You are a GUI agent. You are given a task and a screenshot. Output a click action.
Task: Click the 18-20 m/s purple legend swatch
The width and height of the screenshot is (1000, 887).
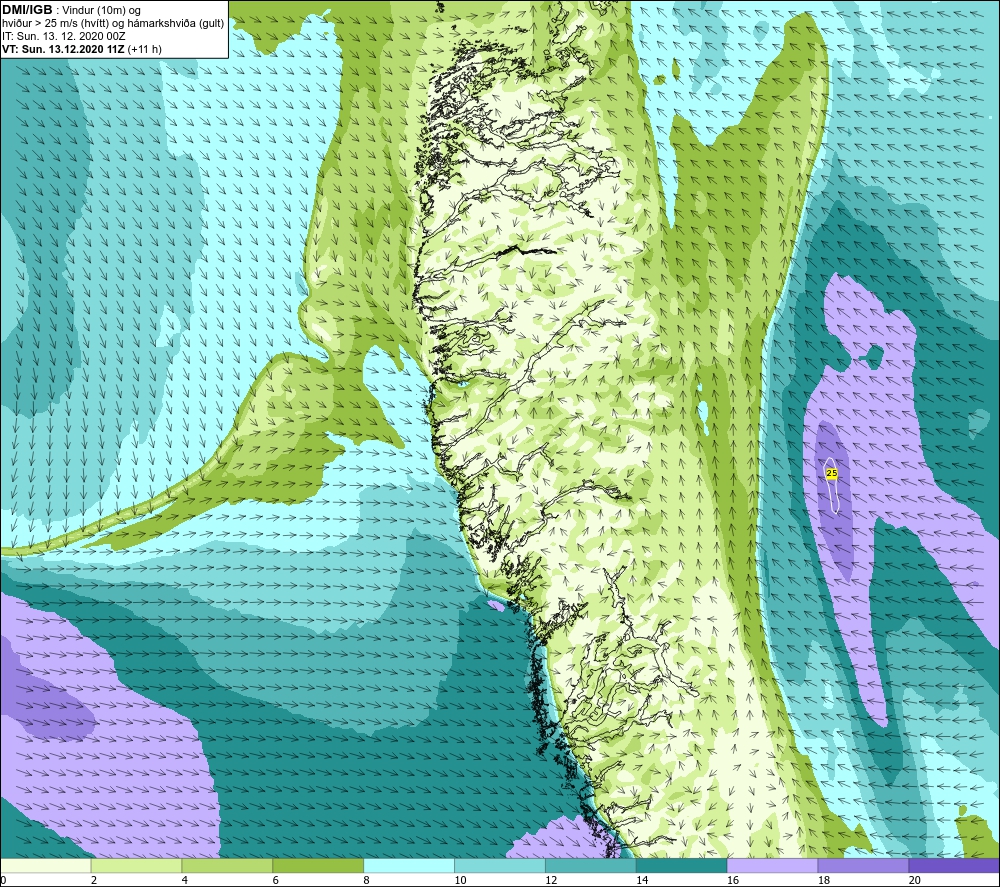click(863, 866)
